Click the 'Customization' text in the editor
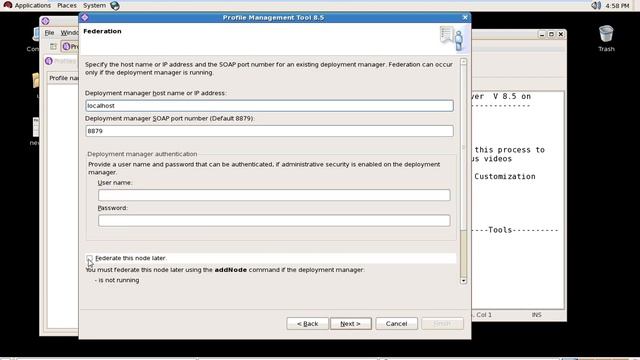The width and height of the screenshot is (640, 360). [x=504, y=176]
